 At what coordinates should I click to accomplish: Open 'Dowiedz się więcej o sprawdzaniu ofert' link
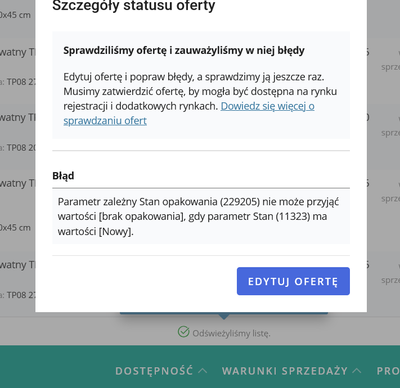267,106
